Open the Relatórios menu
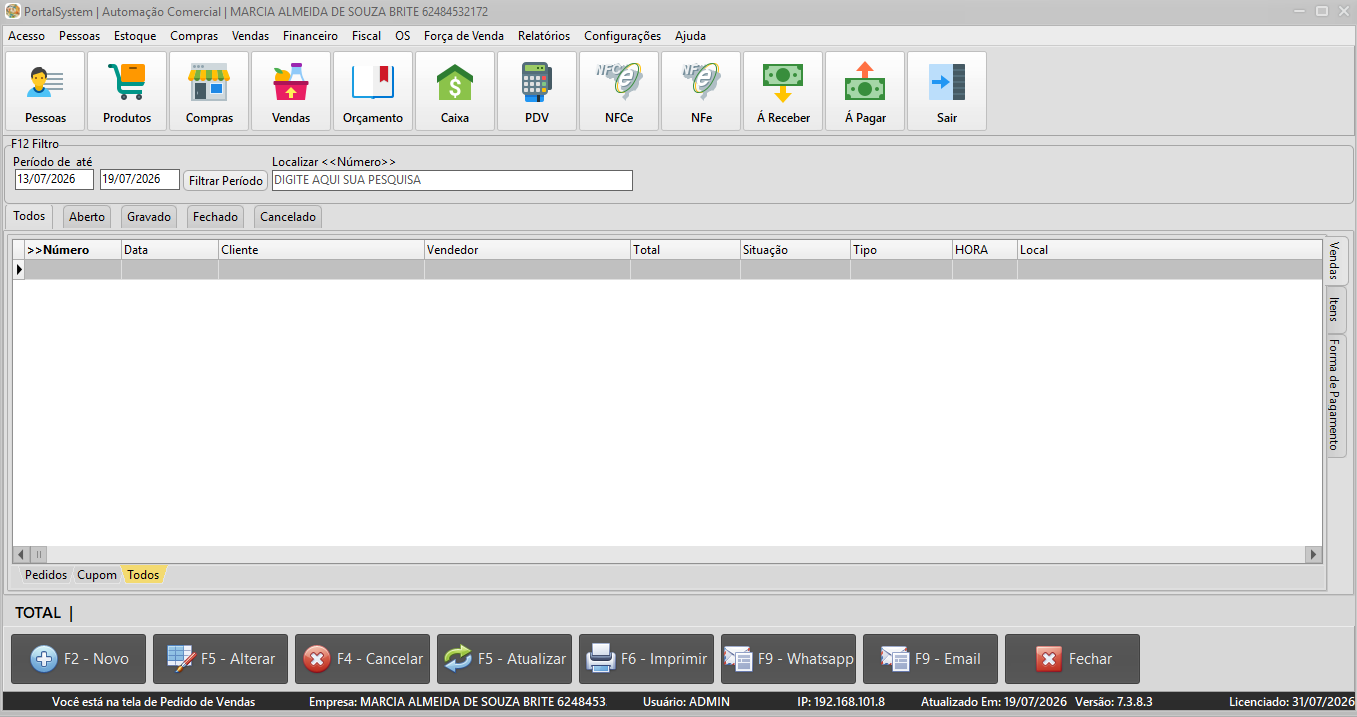This screenshot has width=1357, height=717. coord(544,36)
